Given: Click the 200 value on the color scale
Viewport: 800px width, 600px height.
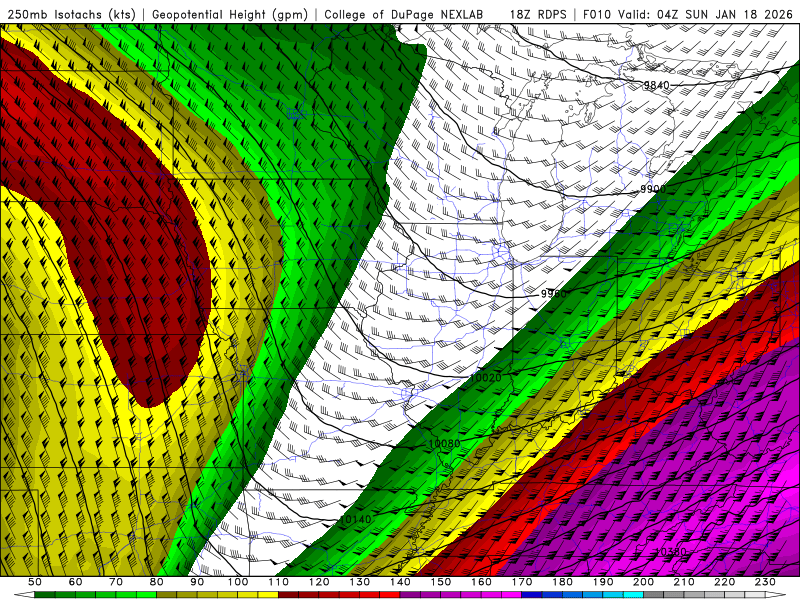Looking at the screenshot, I should click(x=644, y=582).
